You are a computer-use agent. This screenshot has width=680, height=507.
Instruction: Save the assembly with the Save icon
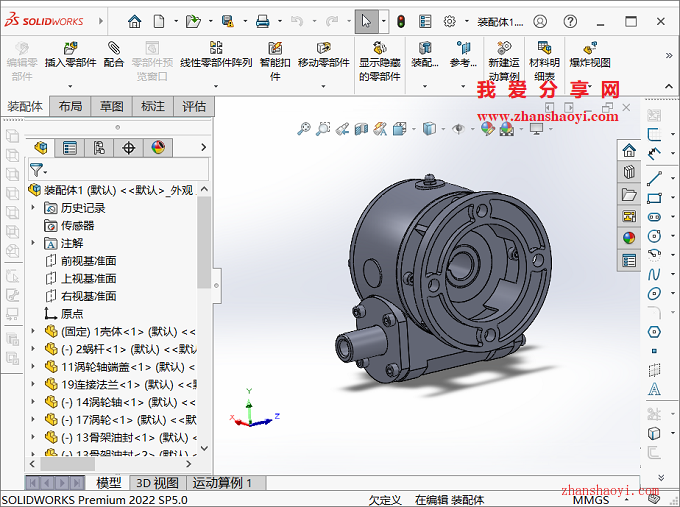click(228, 21)
